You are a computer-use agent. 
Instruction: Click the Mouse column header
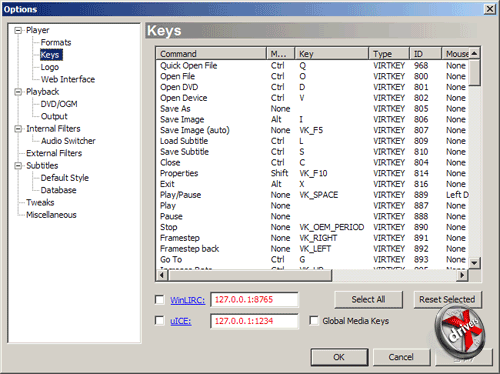[455, 54]
